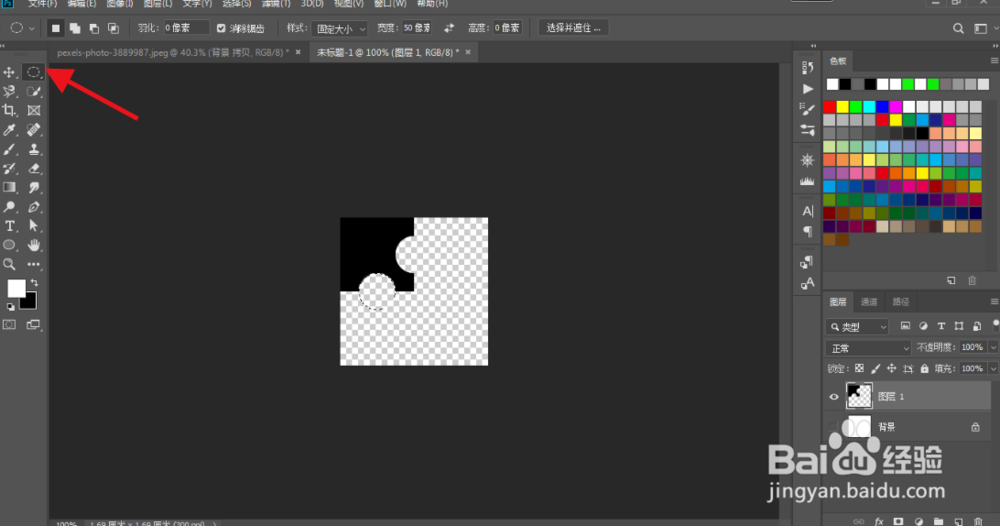Toggle the anti-alias (消除锯齿) checkbox
1000x526 pixels.
[x=221, y=28]
